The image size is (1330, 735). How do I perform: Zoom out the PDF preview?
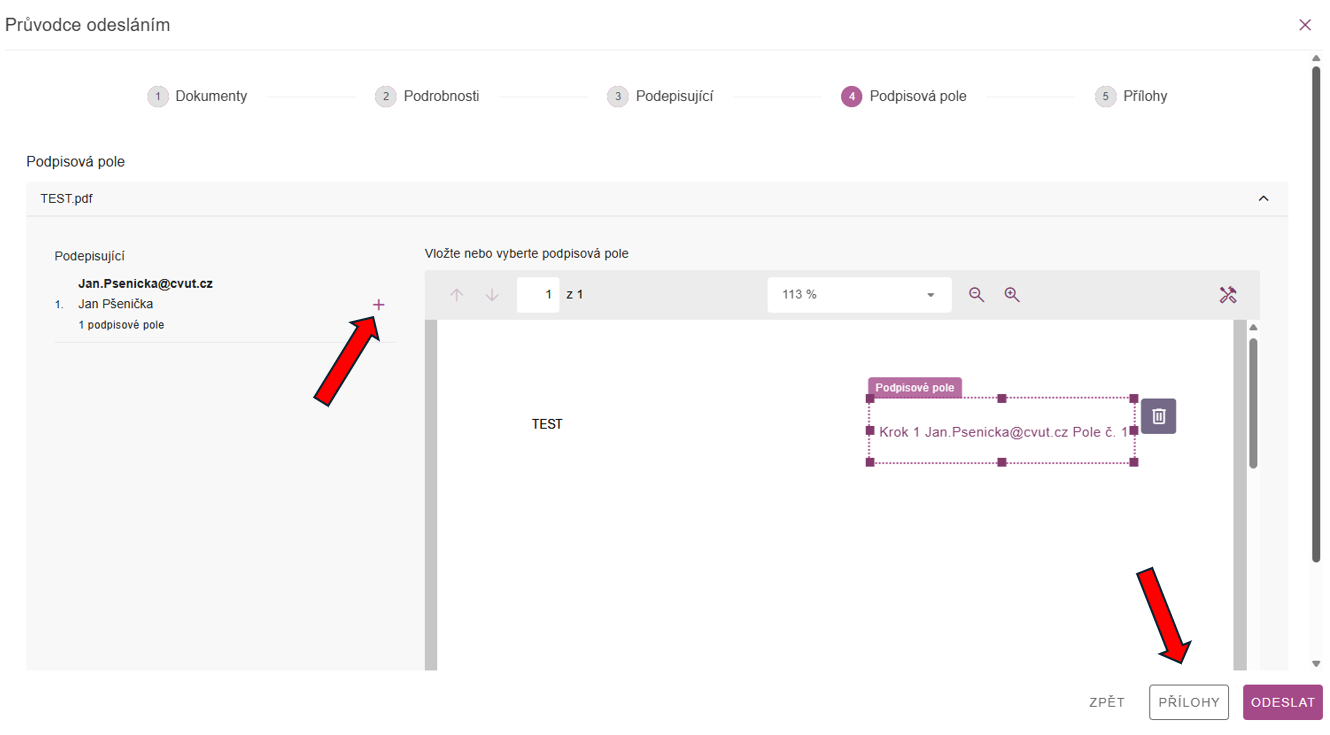[x=976, y=295]
